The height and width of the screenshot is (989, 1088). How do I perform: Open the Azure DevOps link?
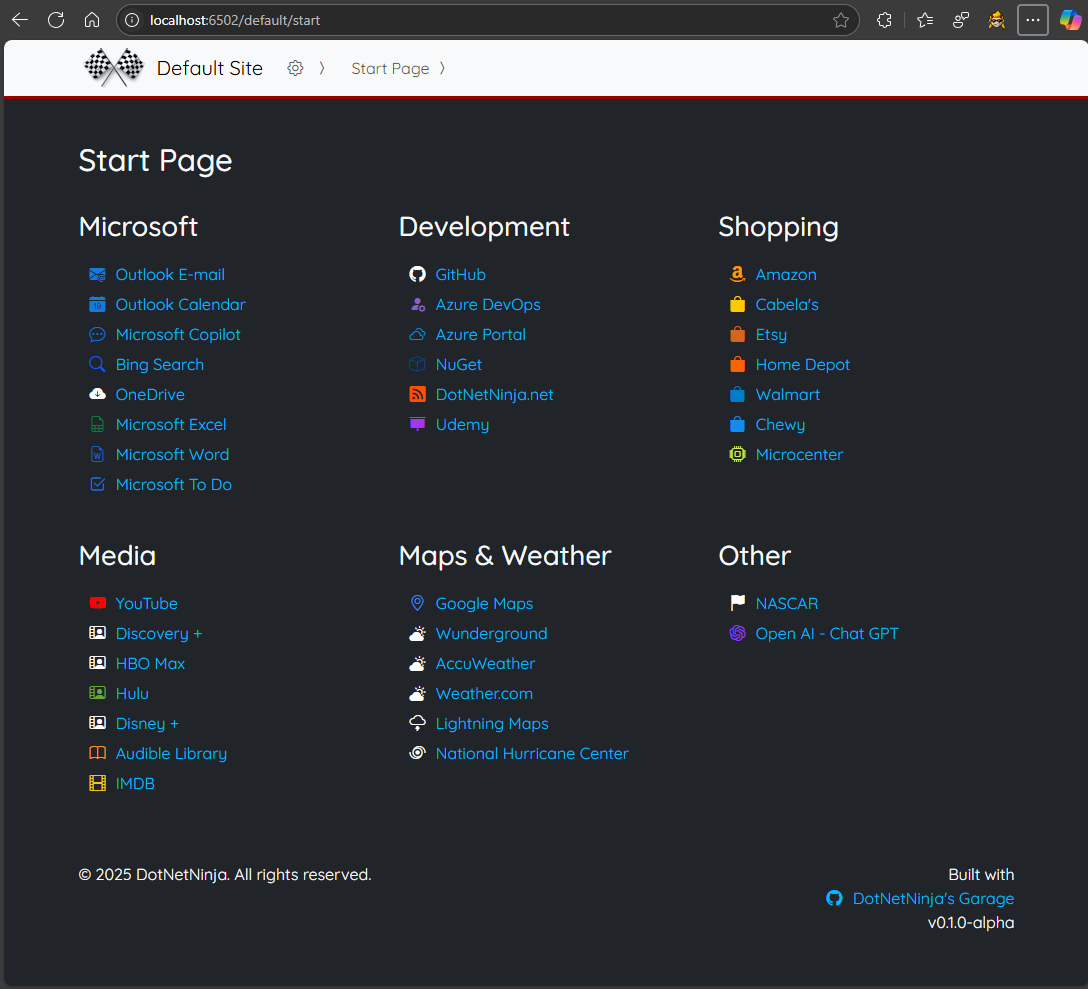pyautogui.click(x=488, y=305)
